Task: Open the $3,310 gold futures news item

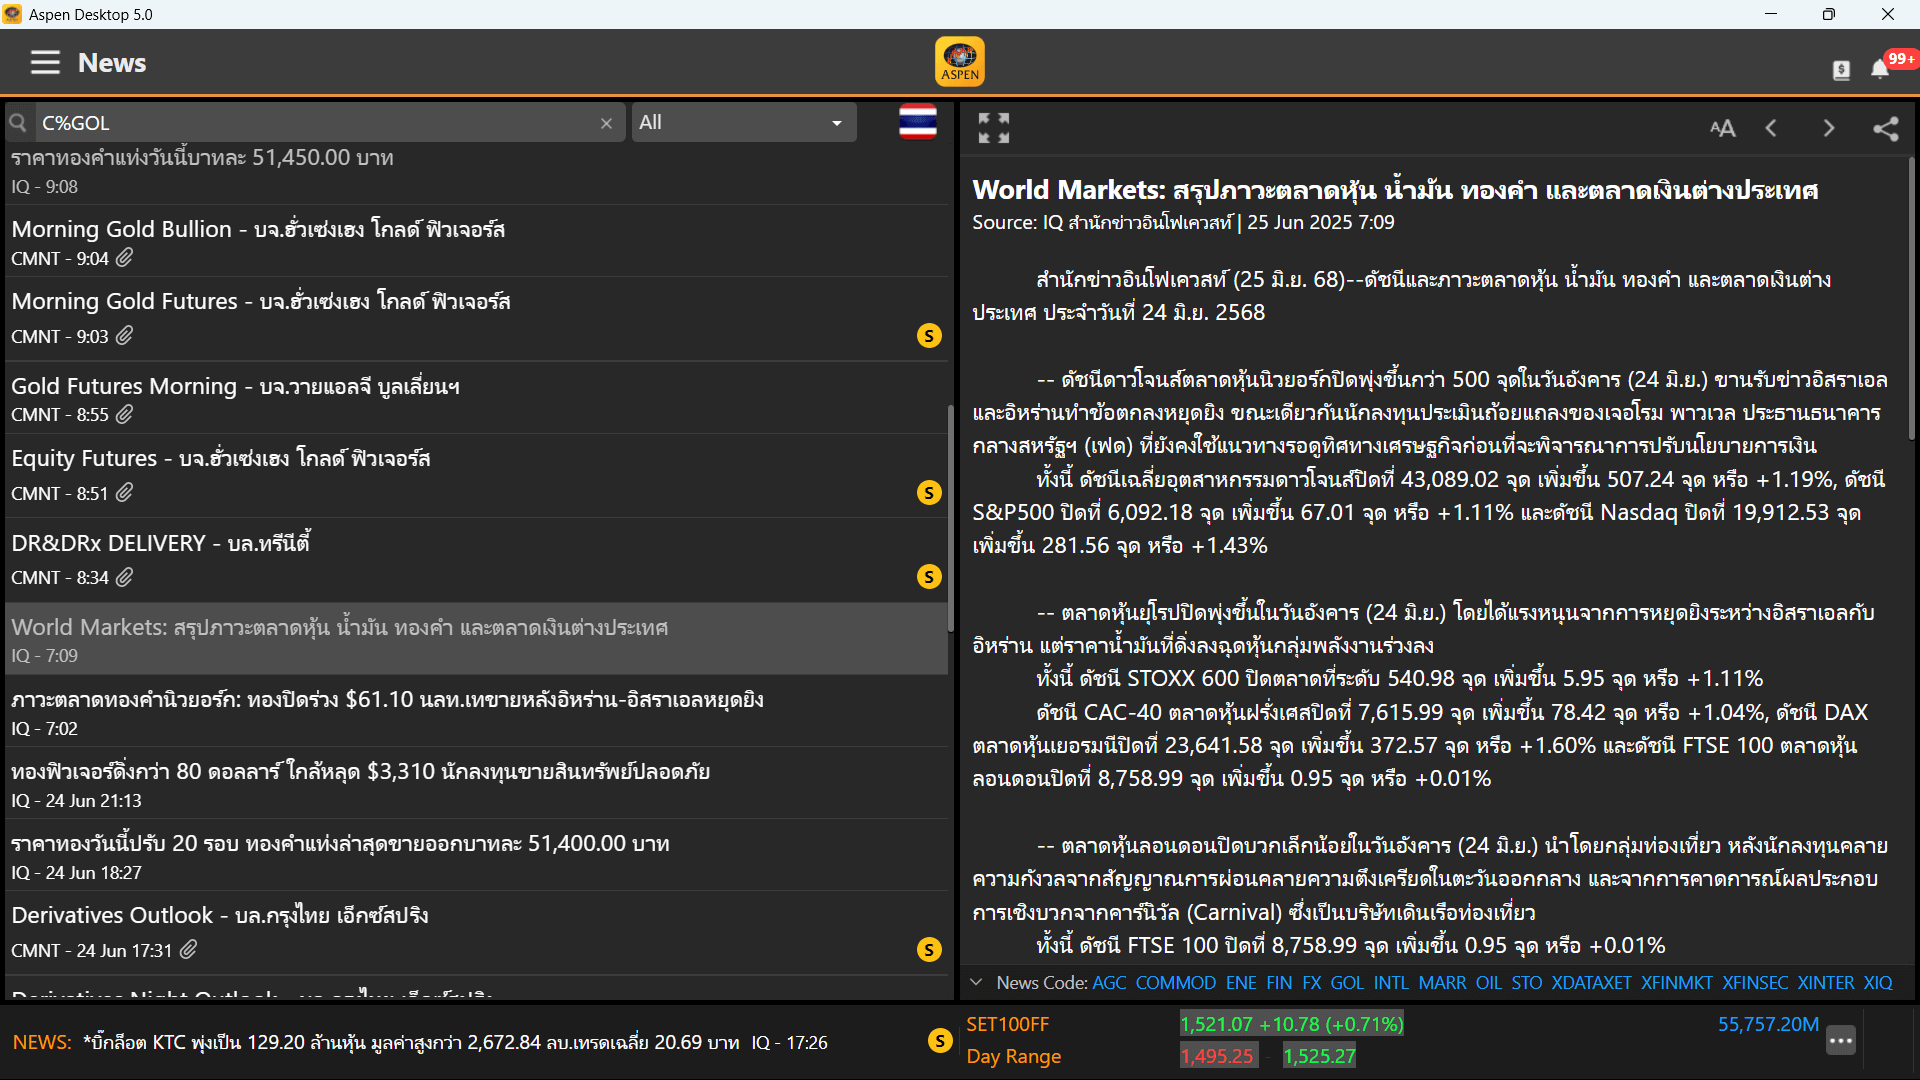Action: pyautogui.click(x=476, y=784)
